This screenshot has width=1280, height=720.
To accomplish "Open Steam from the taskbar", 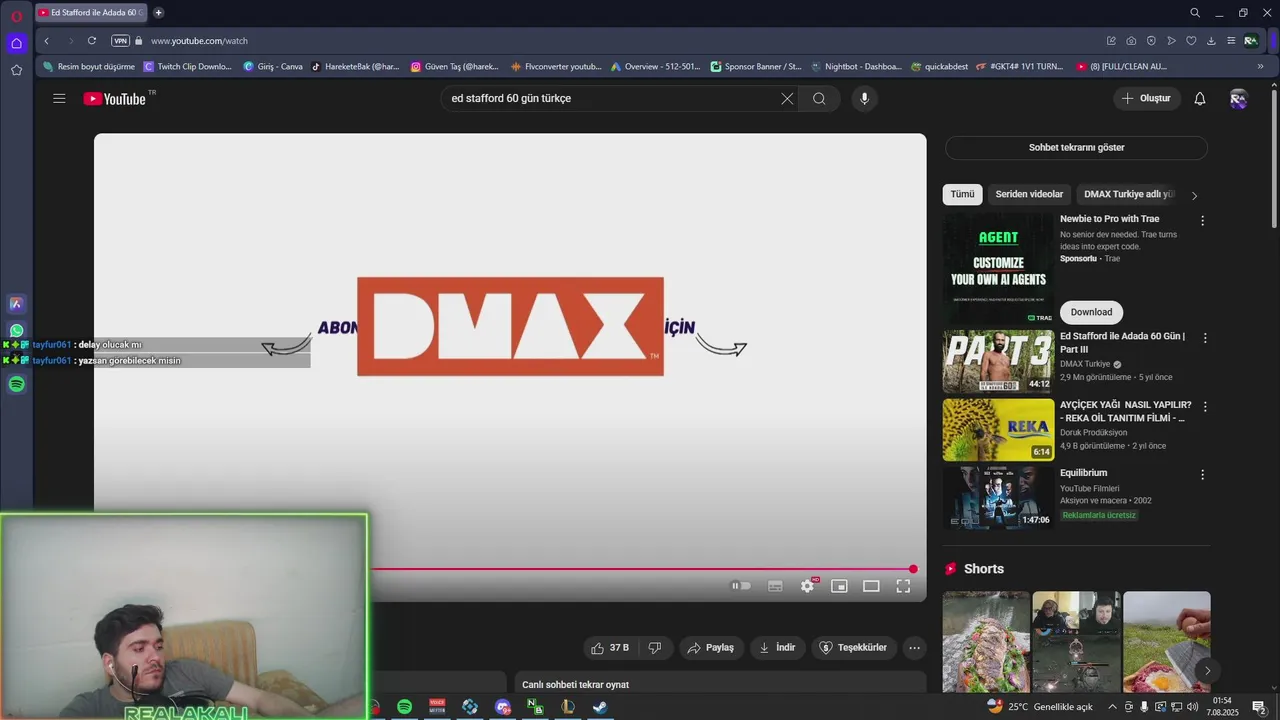I will coord(600,707).
